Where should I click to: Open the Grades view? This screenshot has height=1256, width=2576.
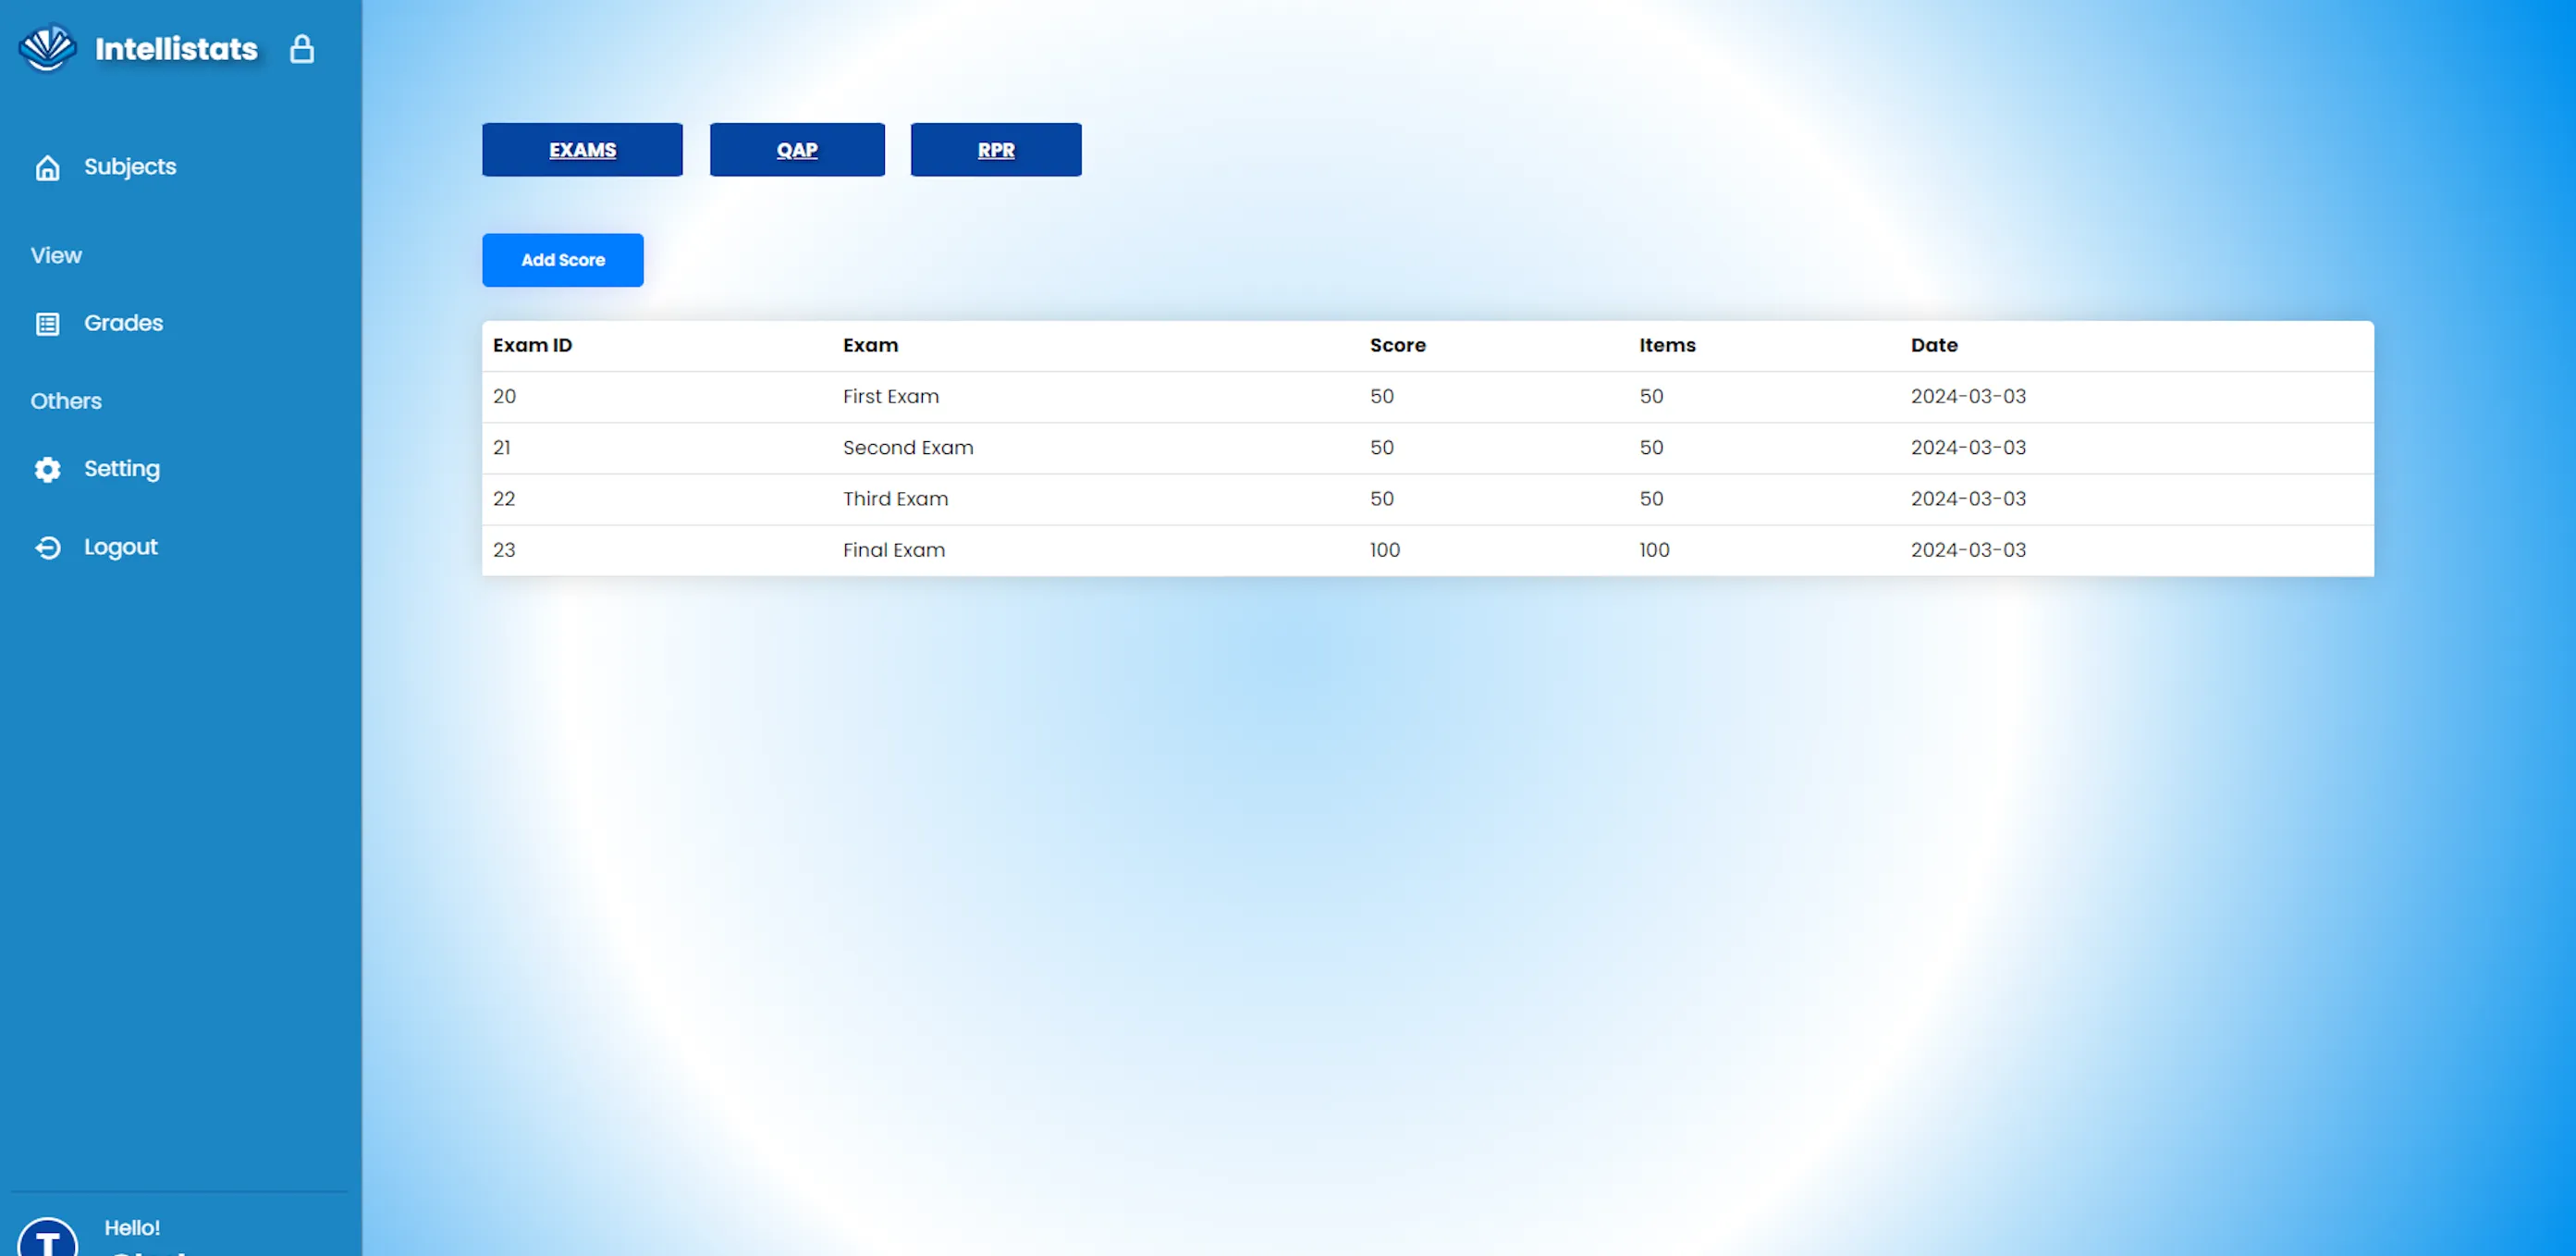pyautogui.click(x=123, y=323)
